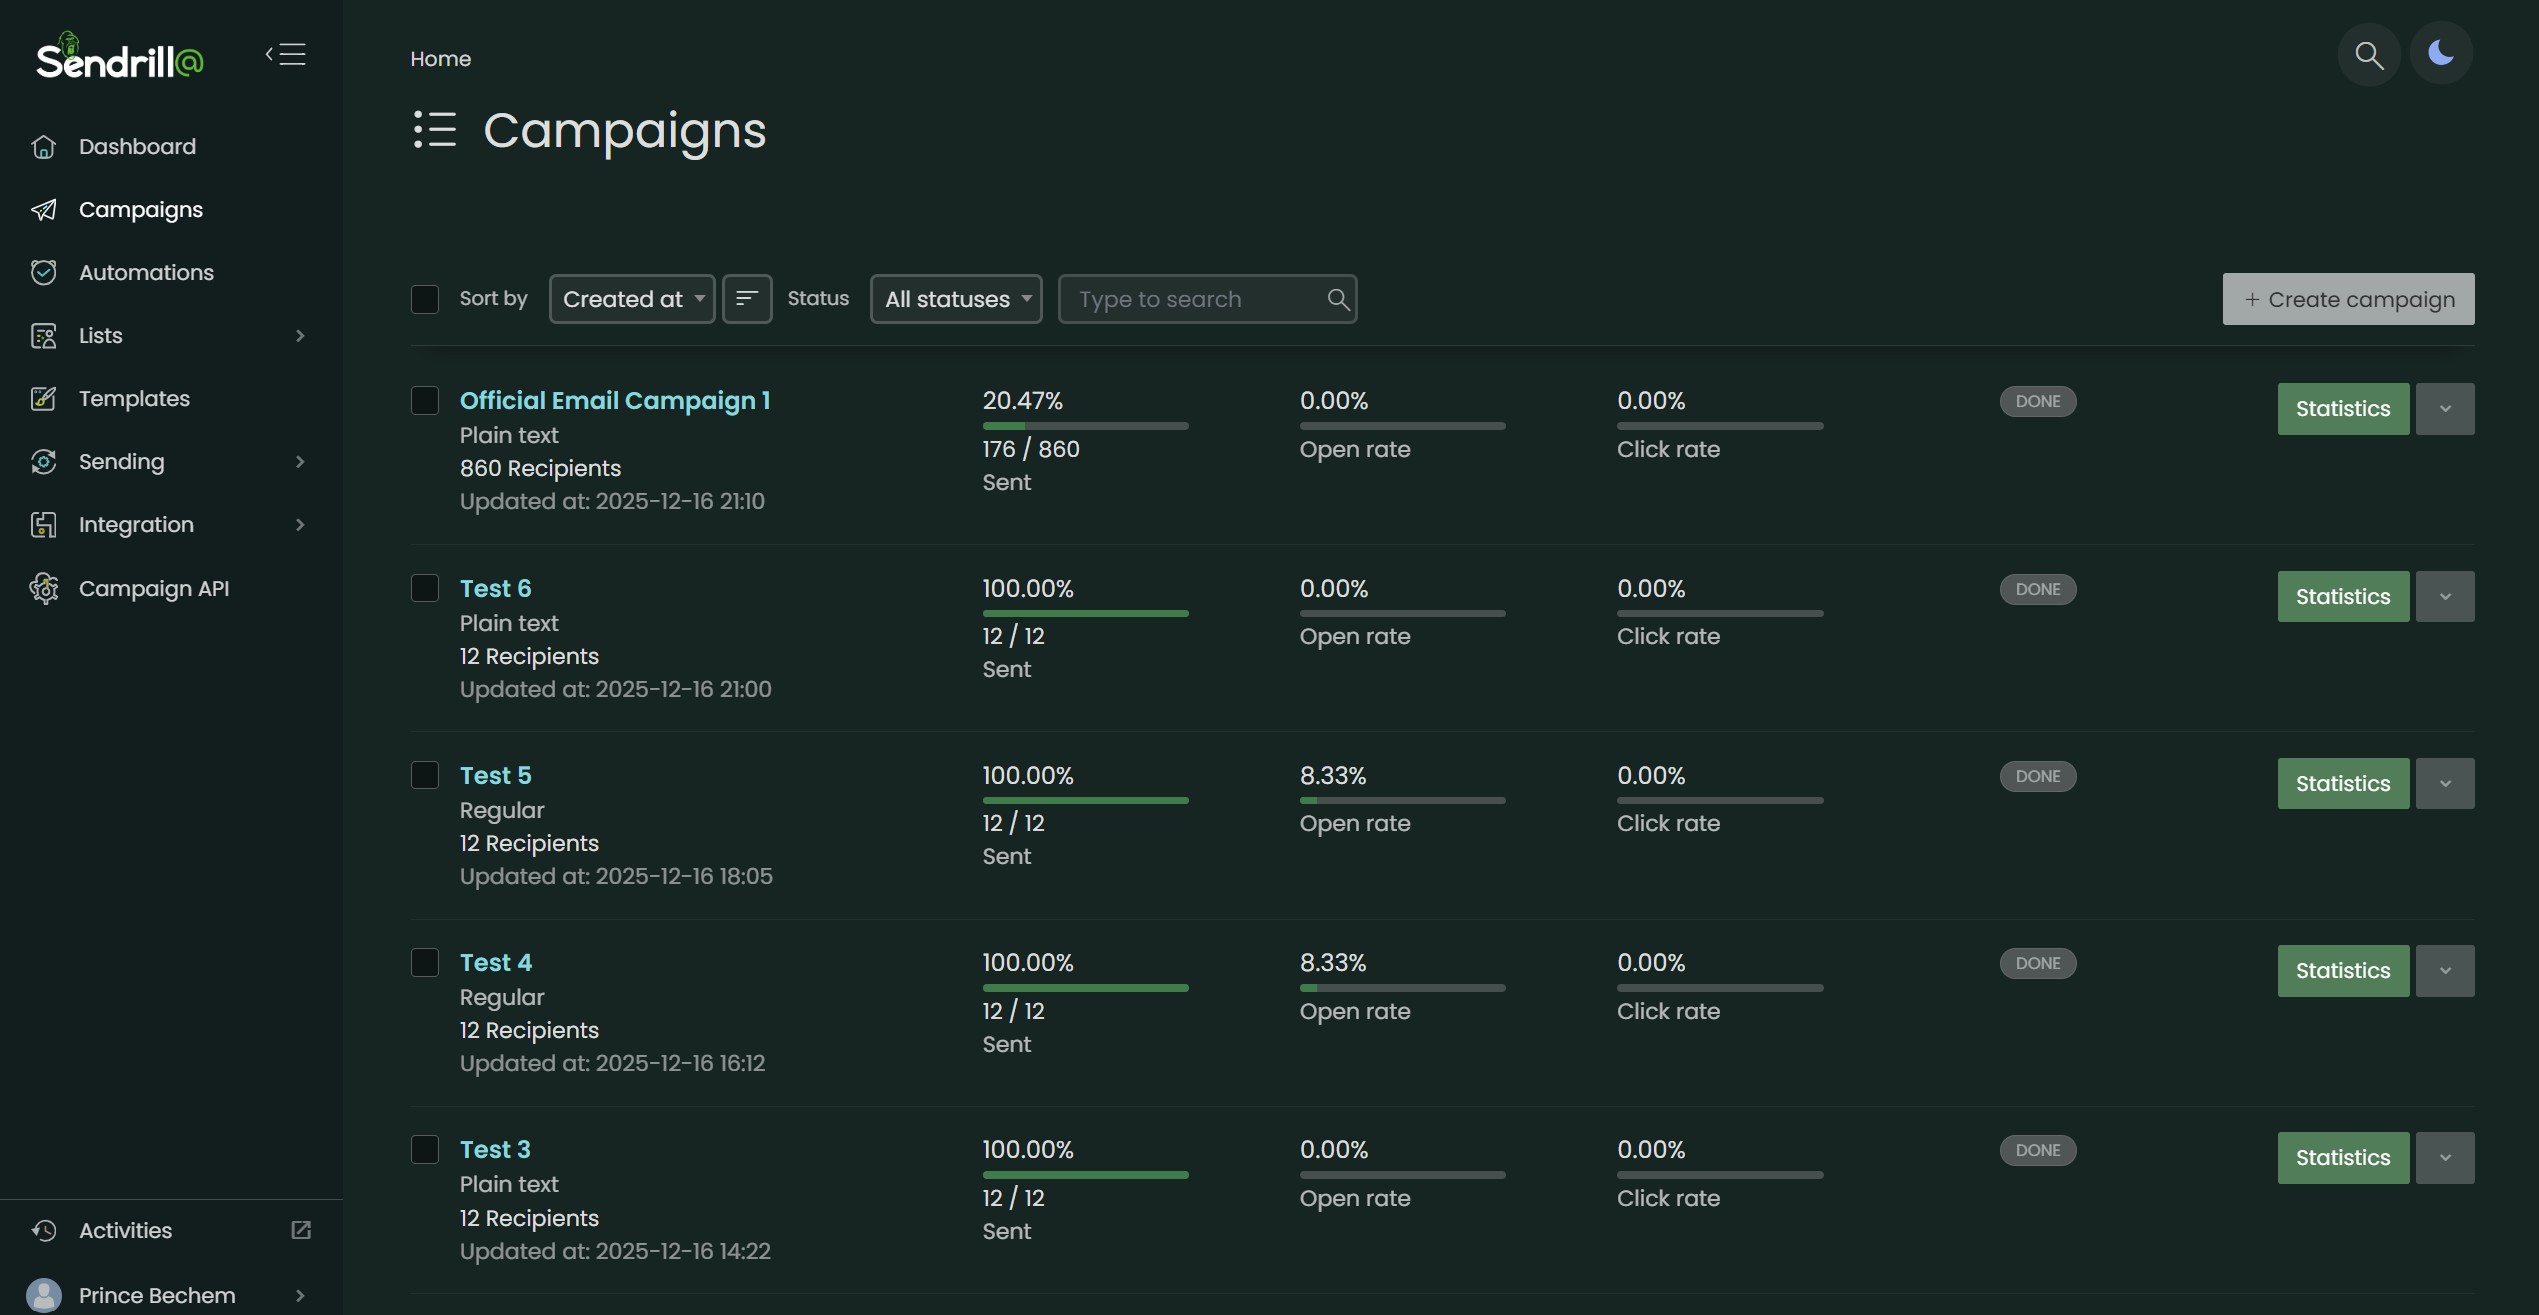Click the Campaign API gear icon
The height and width of the screenshot is (1315, 2539).
point(43,588)
